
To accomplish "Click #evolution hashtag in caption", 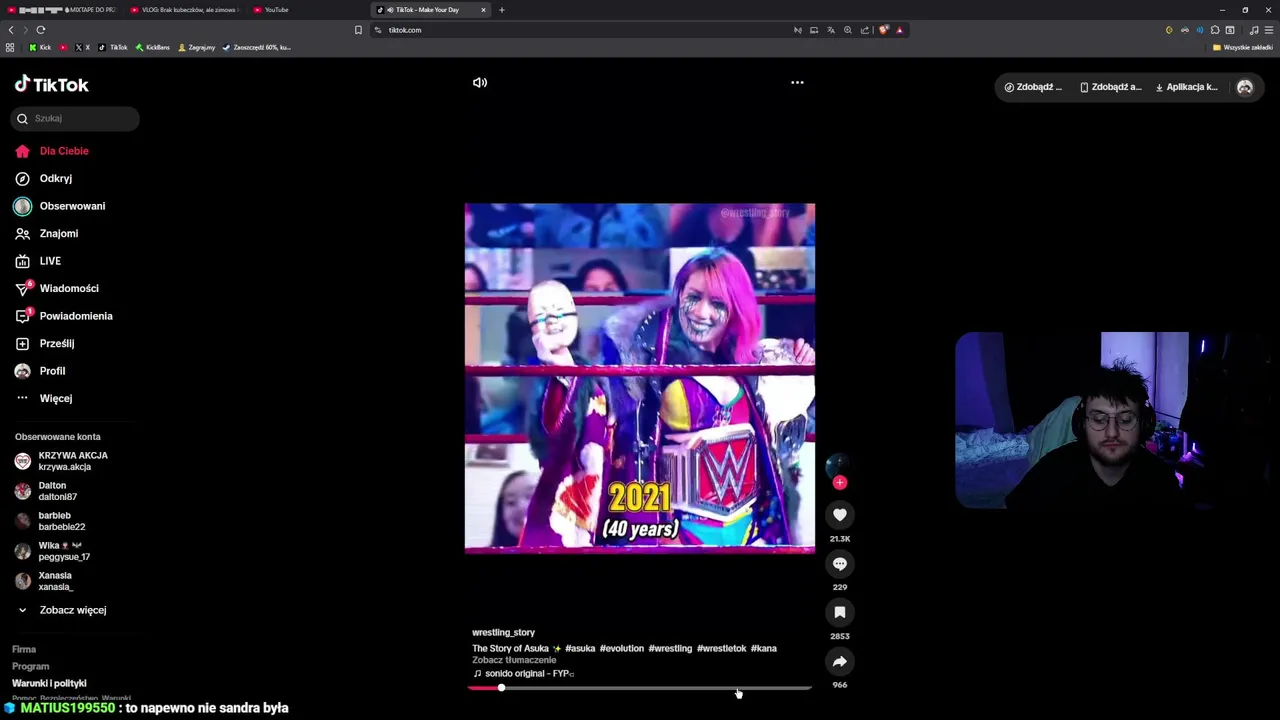I will 622,648.
